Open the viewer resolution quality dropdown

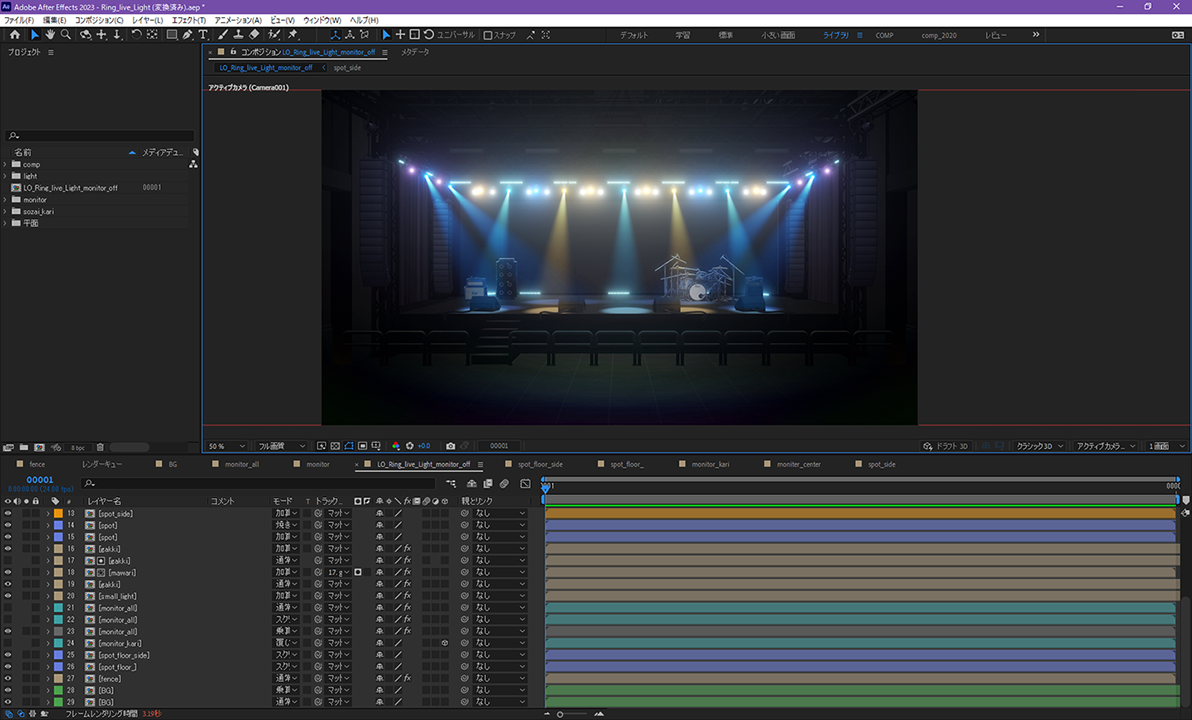(281, 446)
